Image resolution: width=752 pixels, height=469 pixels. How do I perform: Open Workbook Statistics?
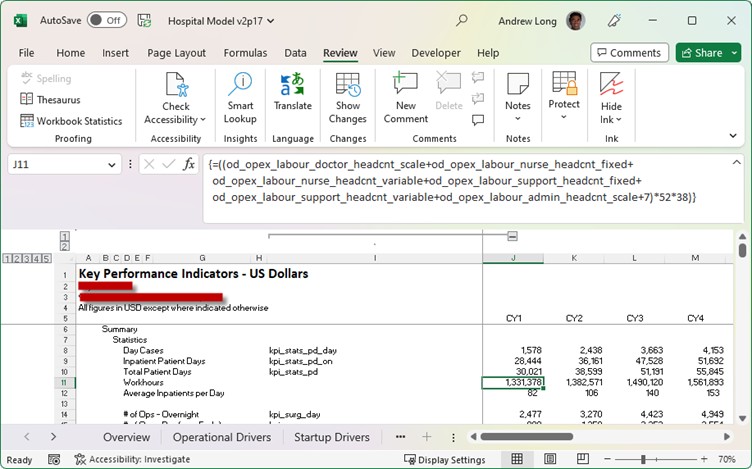[x=71, y=121]
